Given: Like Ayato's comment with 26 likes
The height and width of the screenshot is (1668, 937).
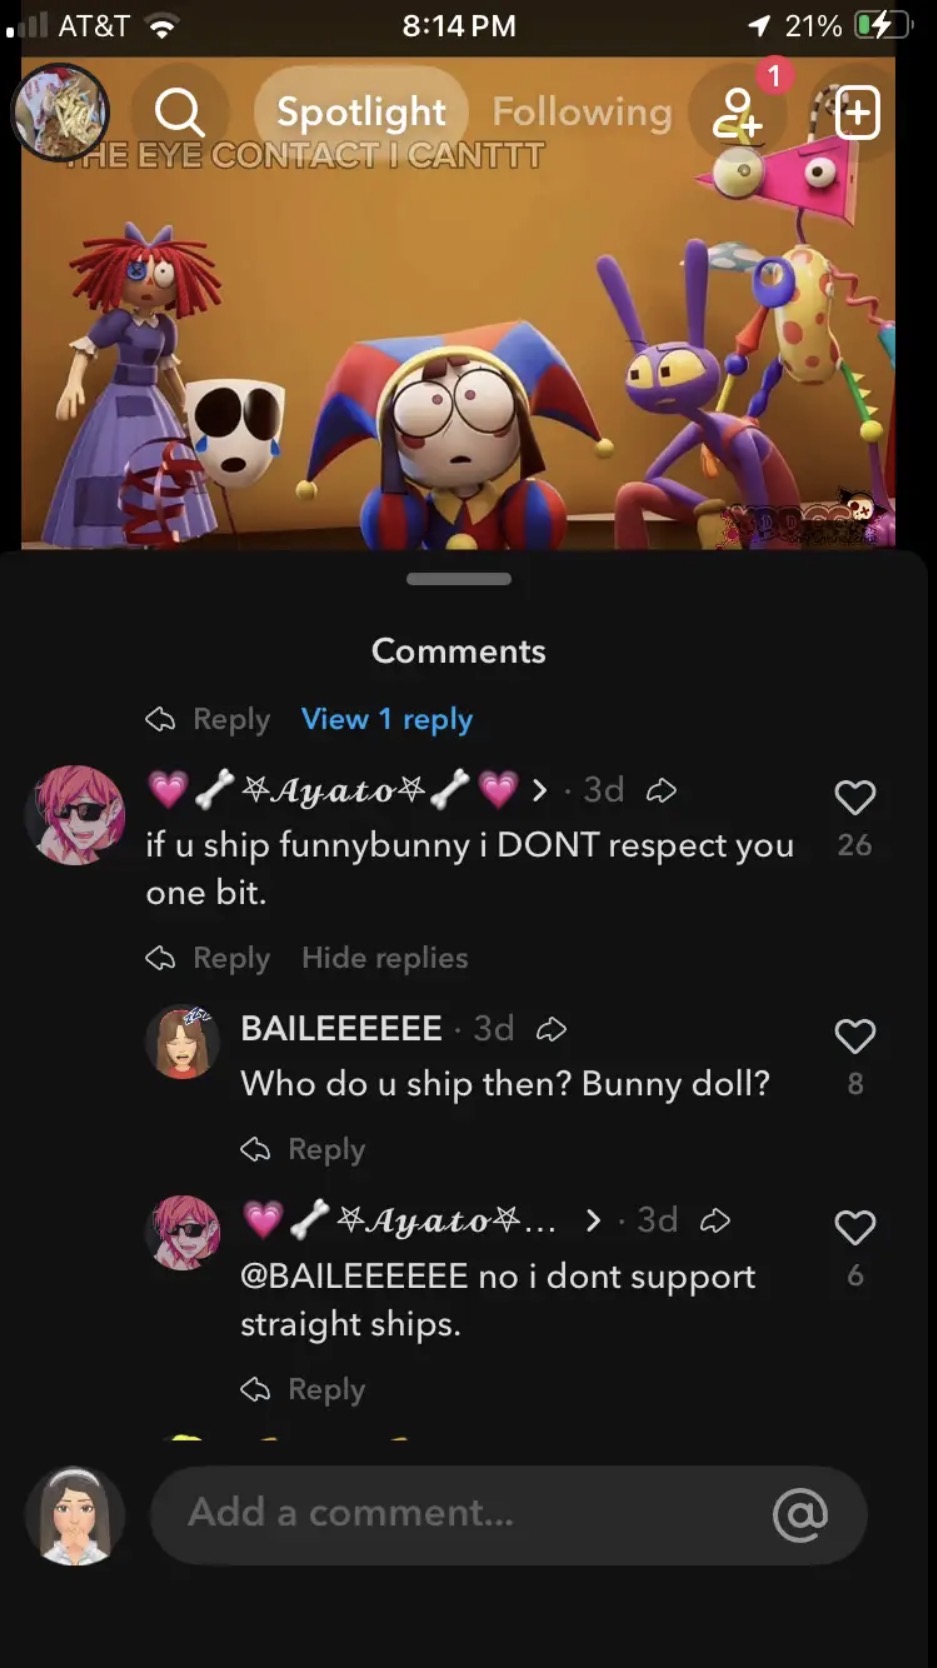Looking at the screenshot, I should click(855, 797).
